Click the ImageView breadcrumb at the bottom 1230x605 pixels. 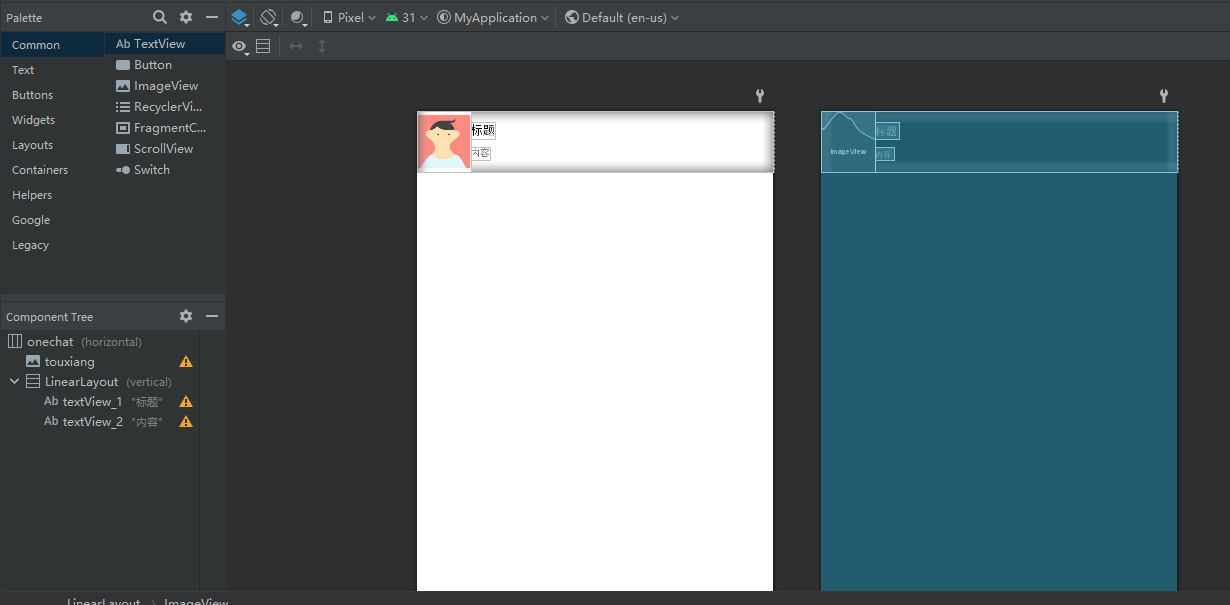coord(195,601)
